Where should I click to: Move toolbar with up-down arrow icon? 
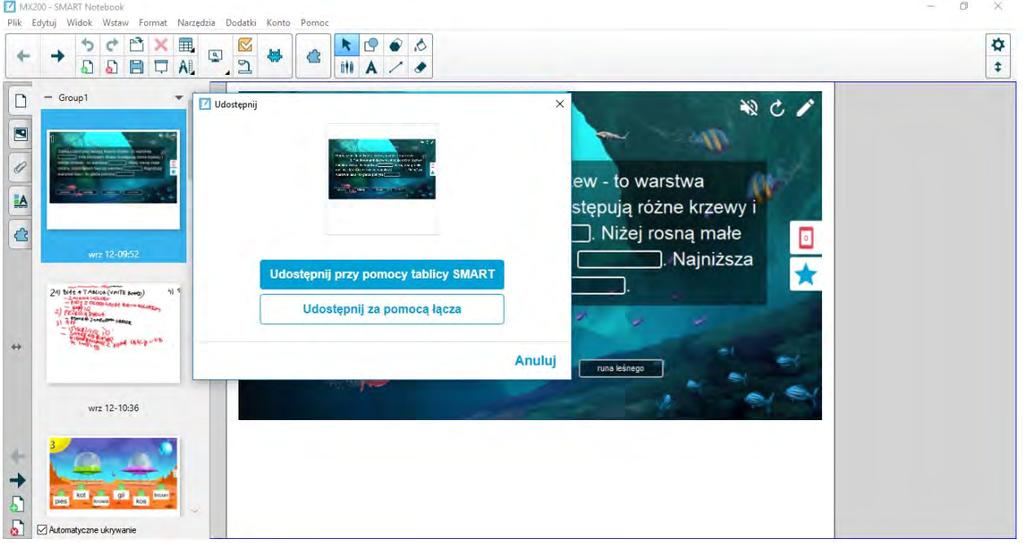tap(998, 67)
